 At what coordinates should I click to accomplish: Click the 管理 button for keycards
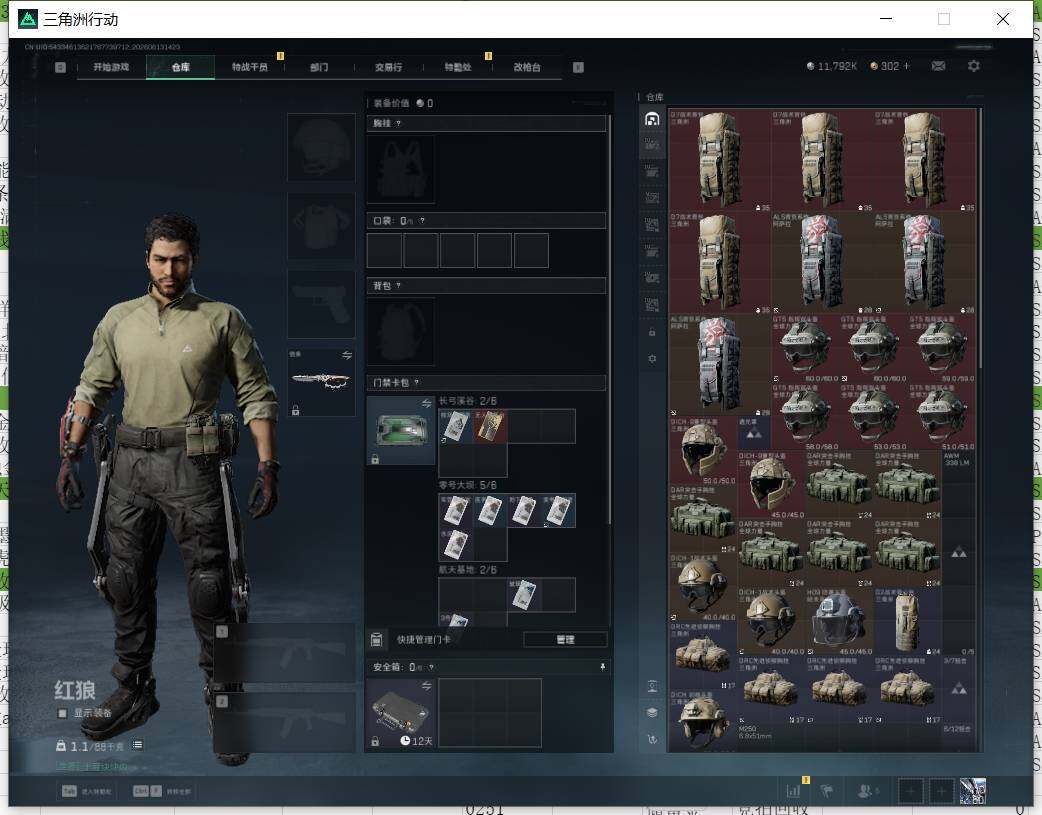[x=565, y=640]
